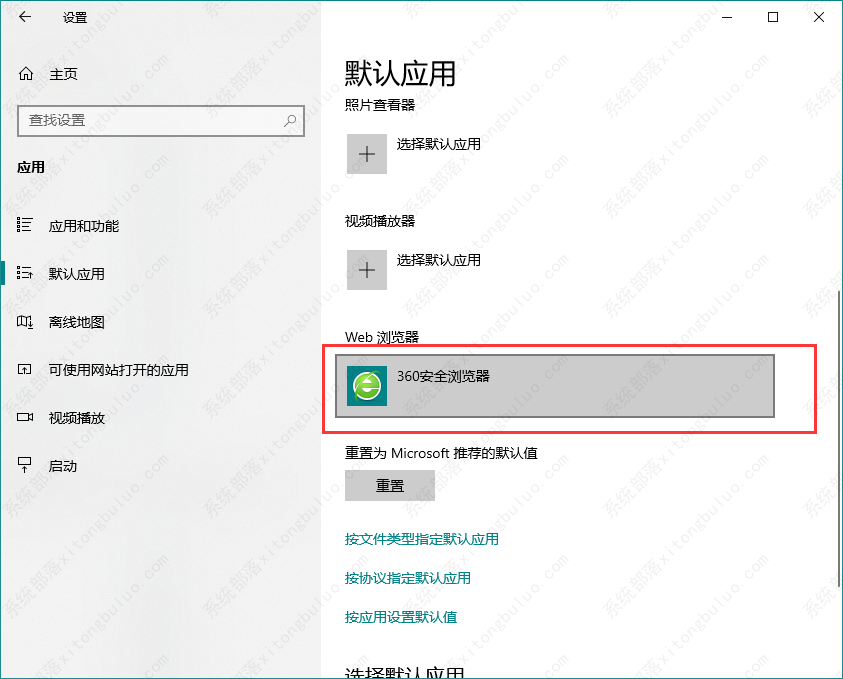Click plus icon under 视频播放器

[x=367, y=269]
